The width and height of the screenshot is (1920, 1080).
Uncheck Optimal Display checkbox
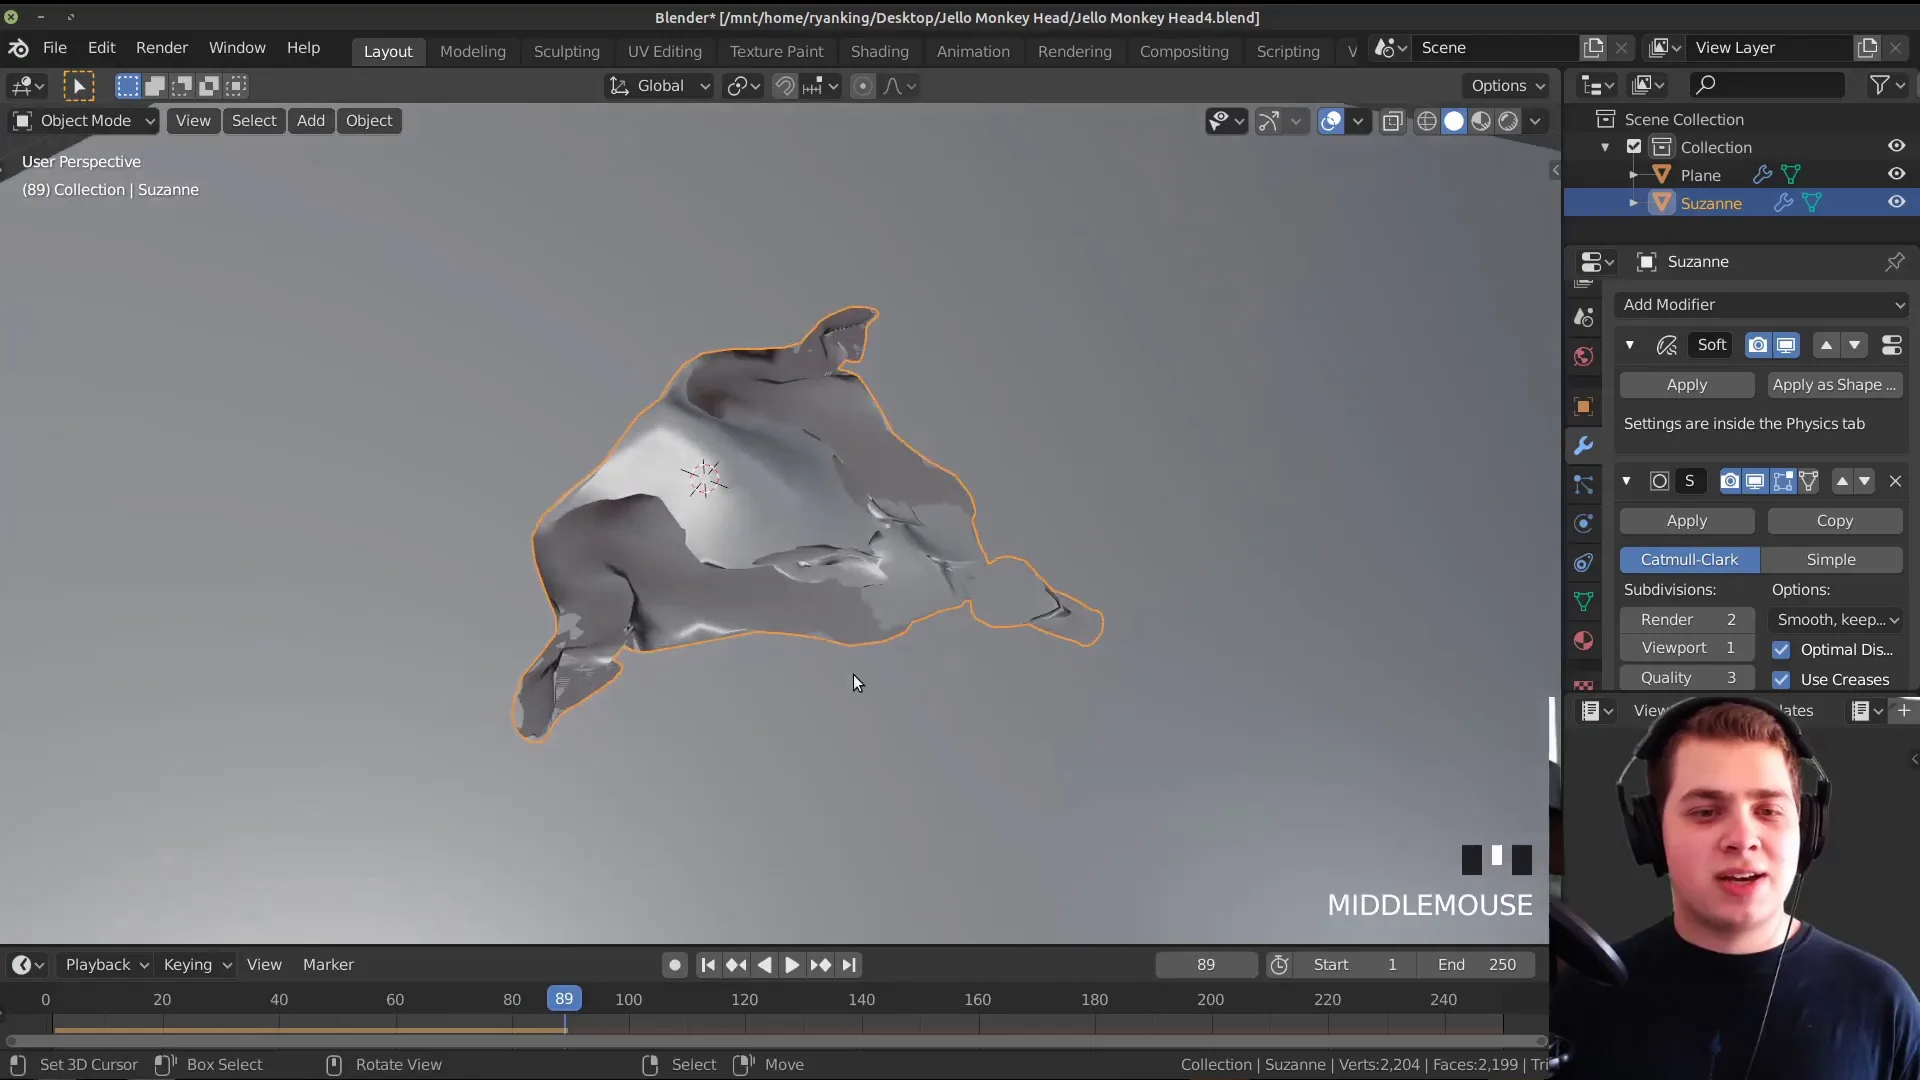pos(1781,650)
